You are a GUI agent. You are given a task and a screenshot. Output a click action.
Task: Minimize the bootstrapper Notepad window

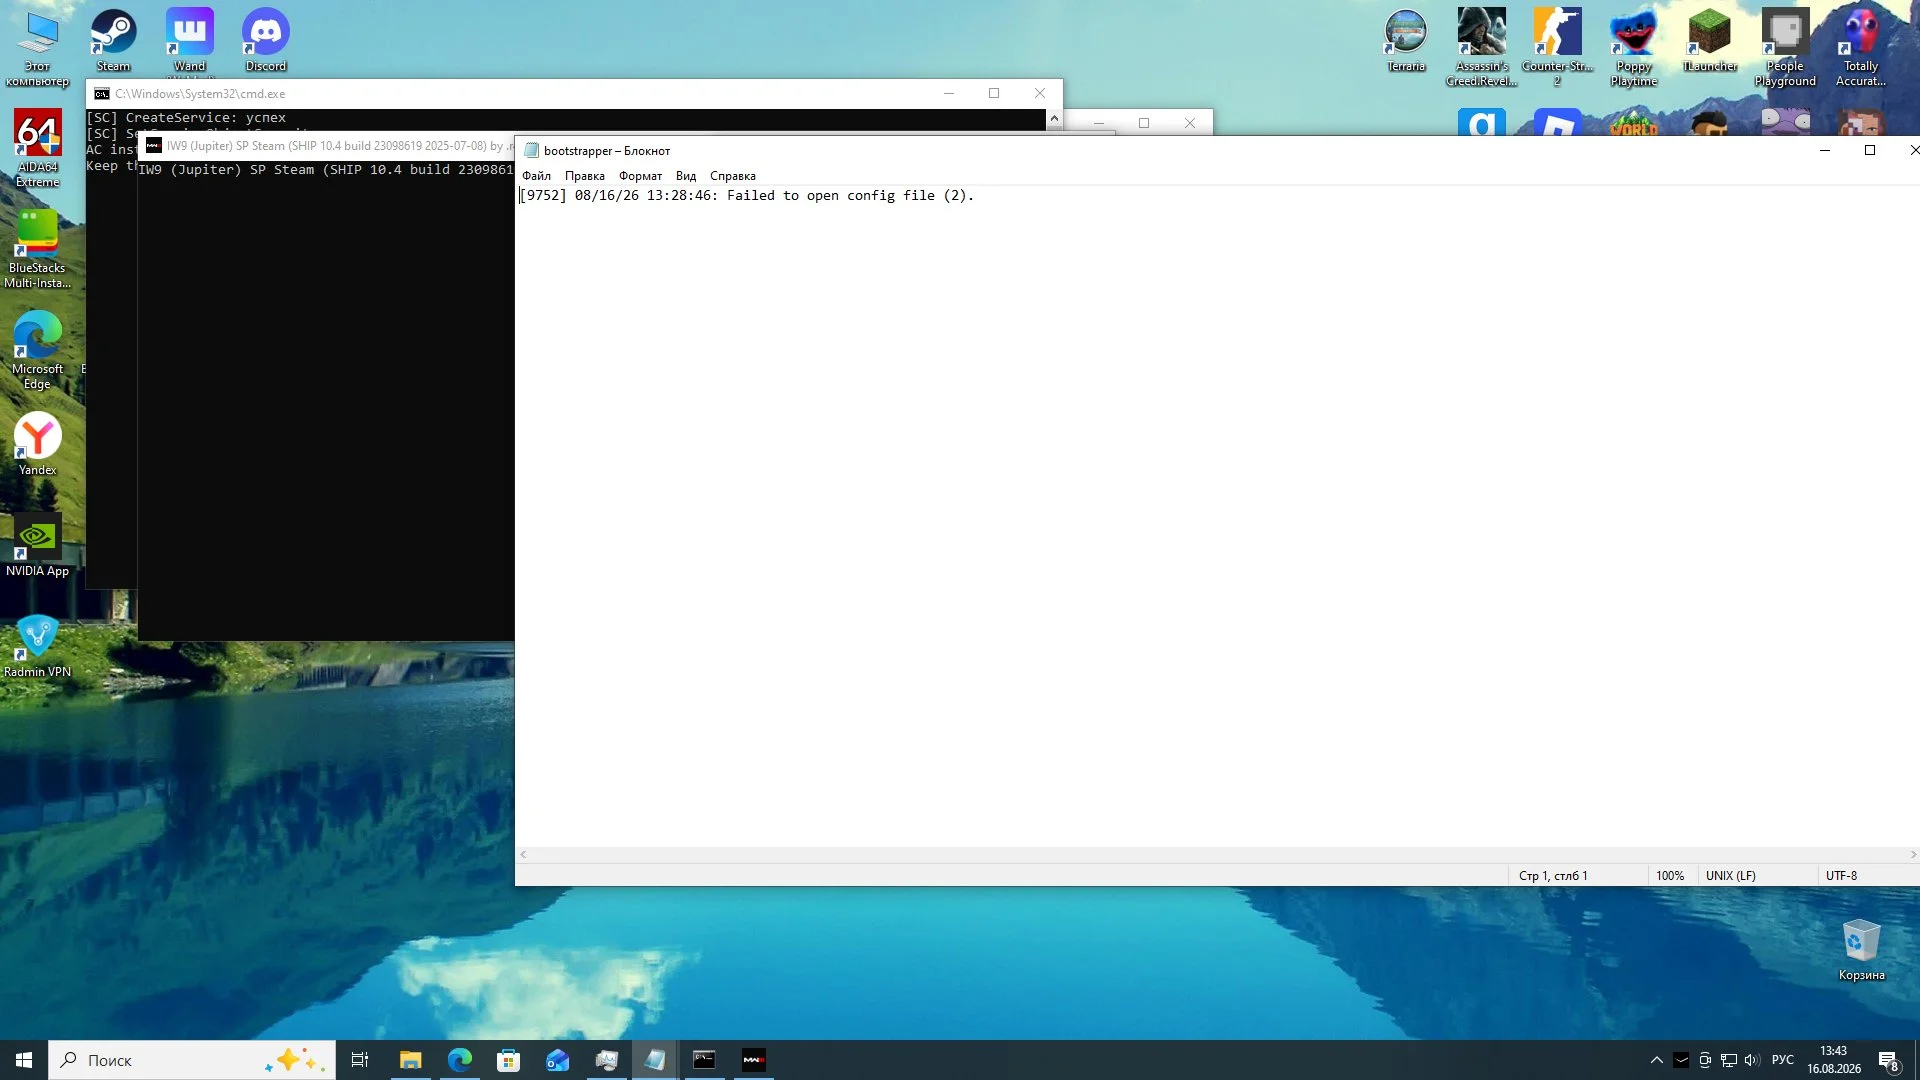coord(1824,150)
